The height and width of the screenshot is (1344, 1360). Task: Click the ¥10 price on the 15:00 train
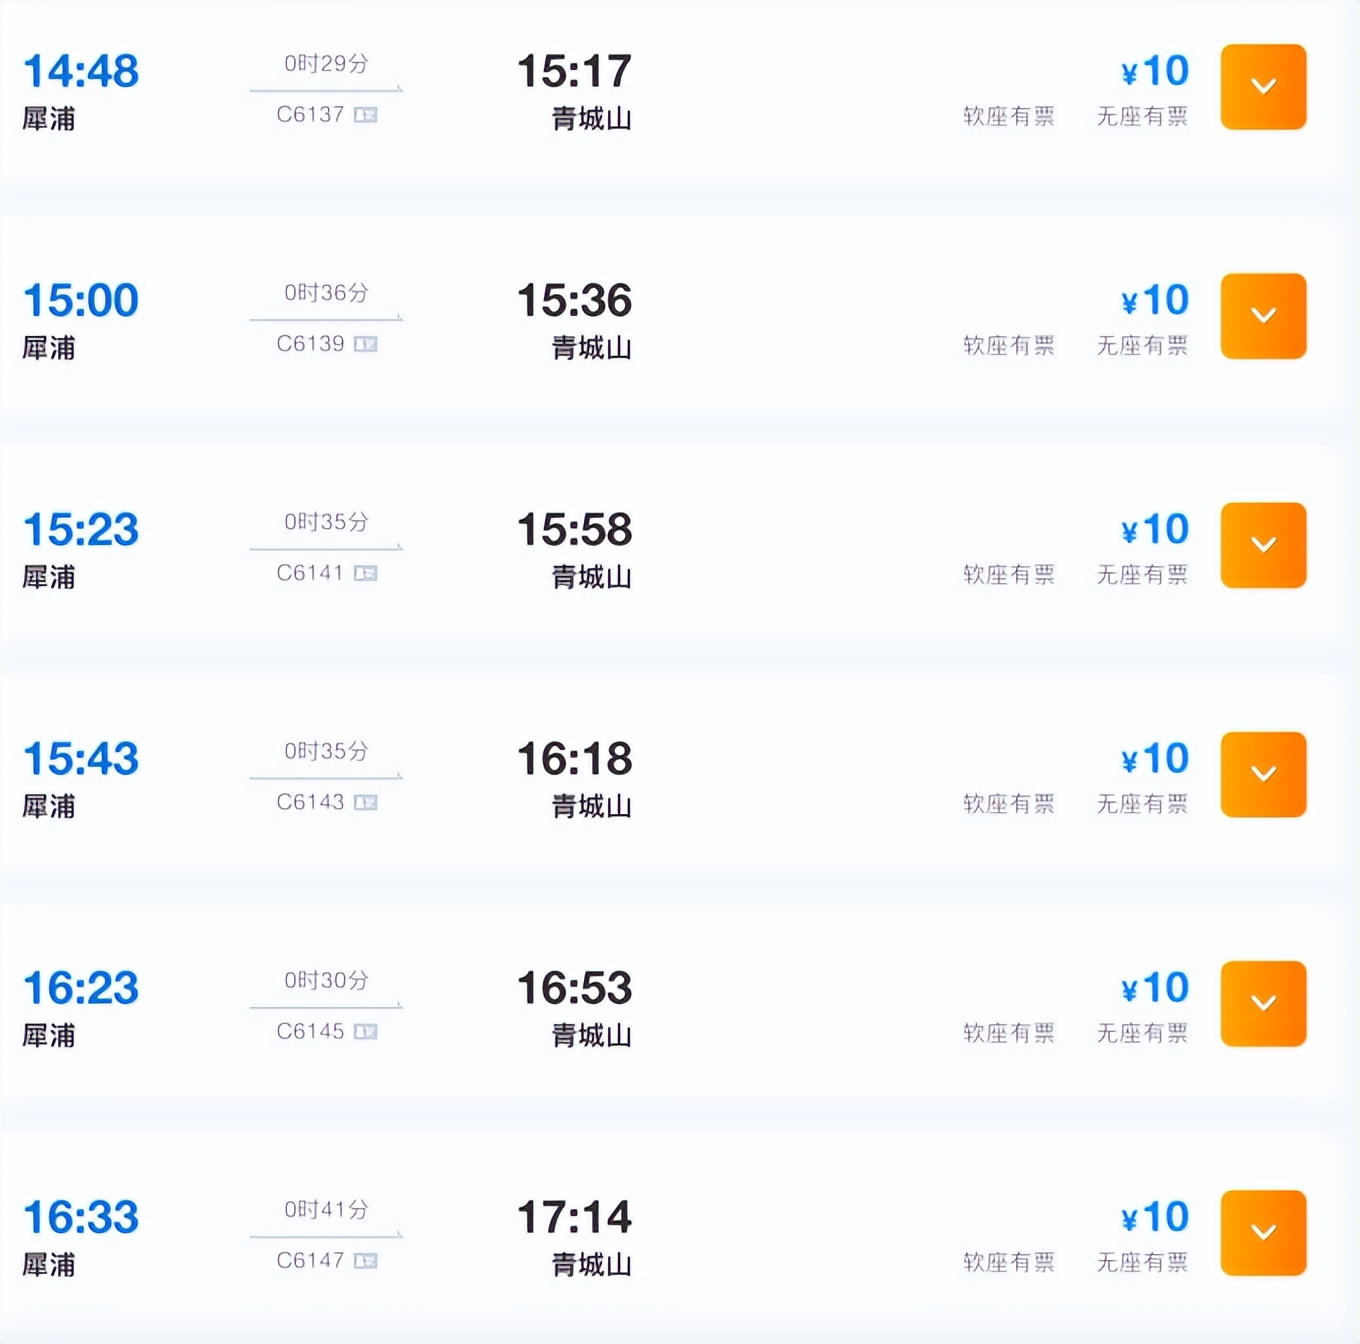point(1155,300)
